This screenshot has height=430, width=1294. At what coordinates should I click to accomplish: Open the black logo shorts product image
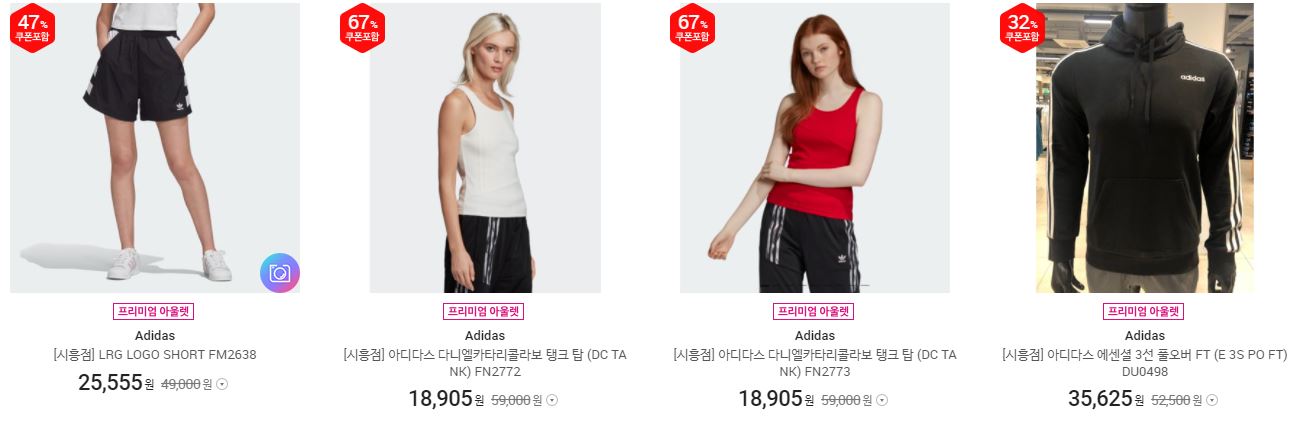point(155,148)
